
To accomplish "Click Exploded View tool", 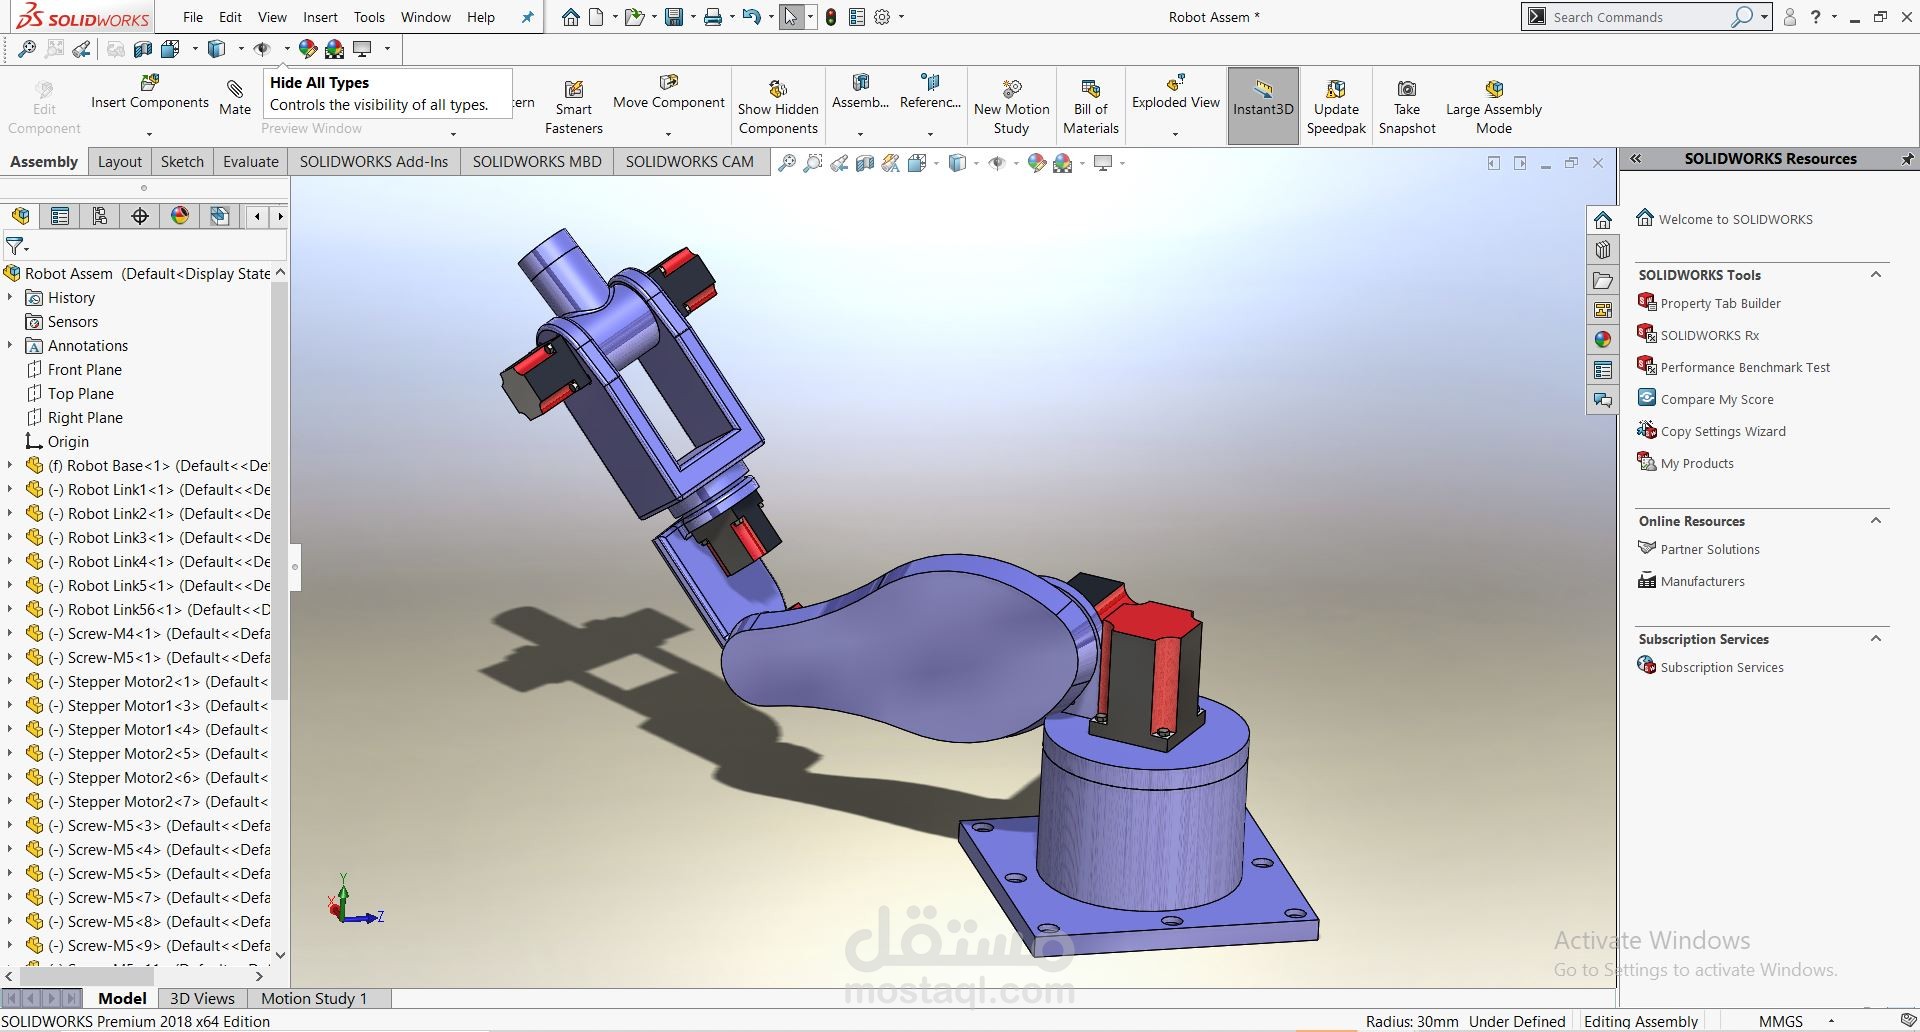I will click(x=1175, y=92).
